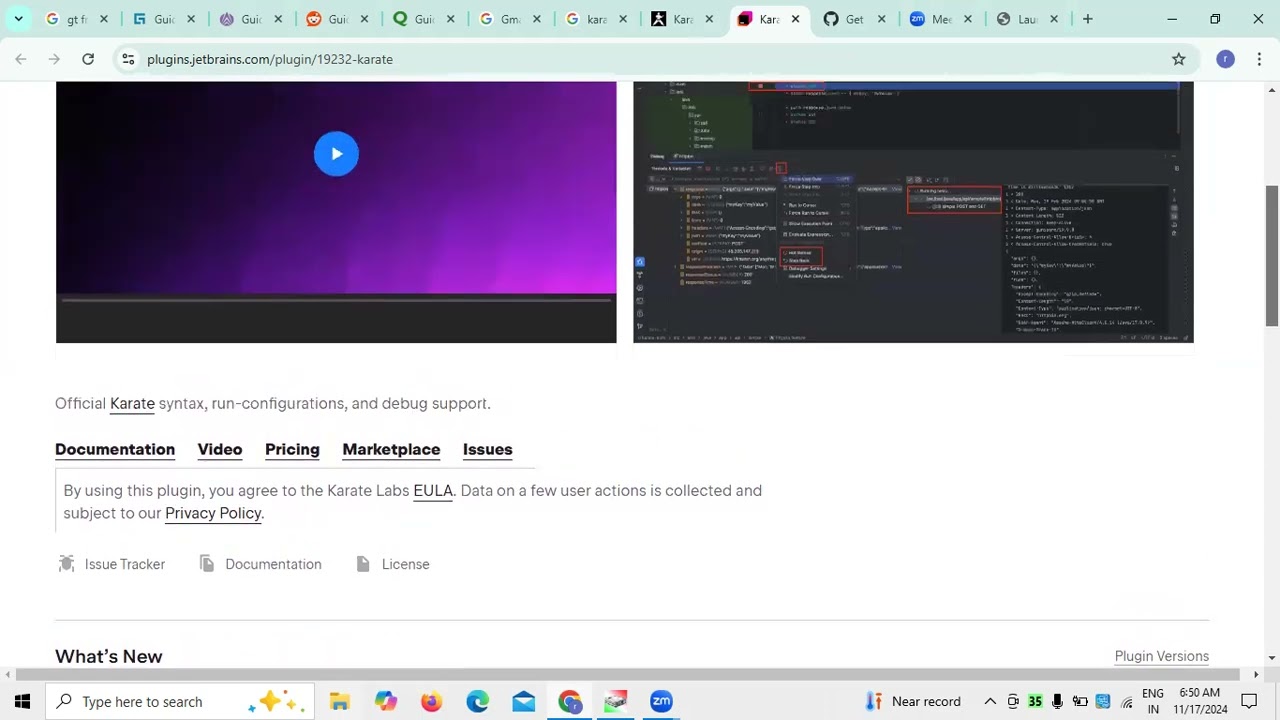The image size is (1280, 720).
Task: Switch to the Reddit 'Gui' tab
Action: click(339, 19)
